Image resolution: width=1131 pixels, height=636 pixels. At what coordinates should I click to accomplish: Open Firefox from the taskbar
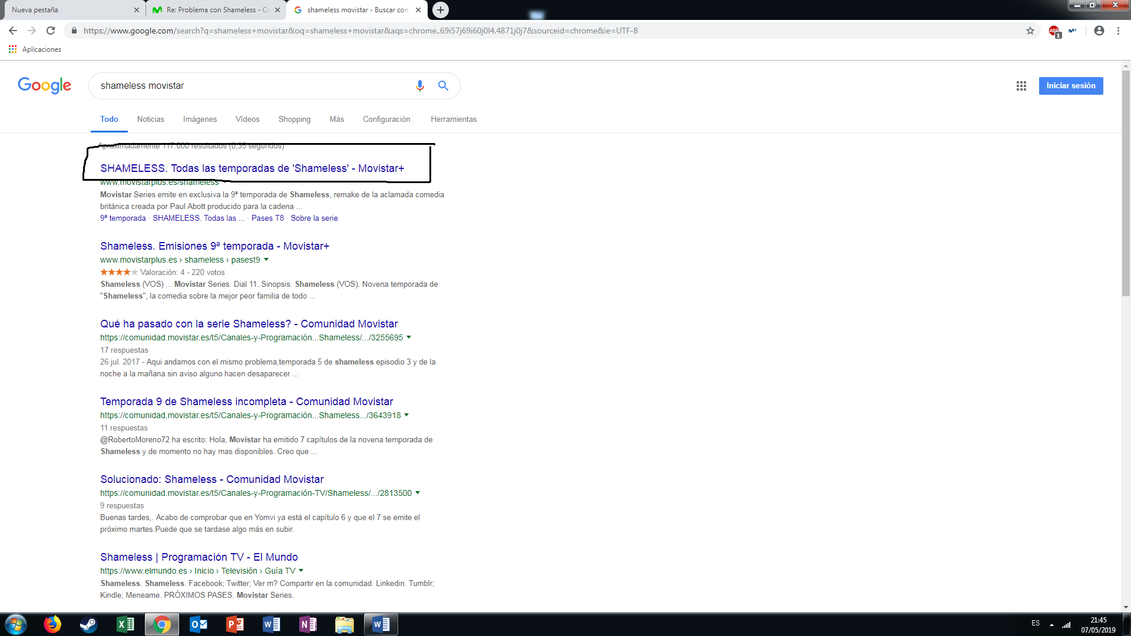(52, 624)
